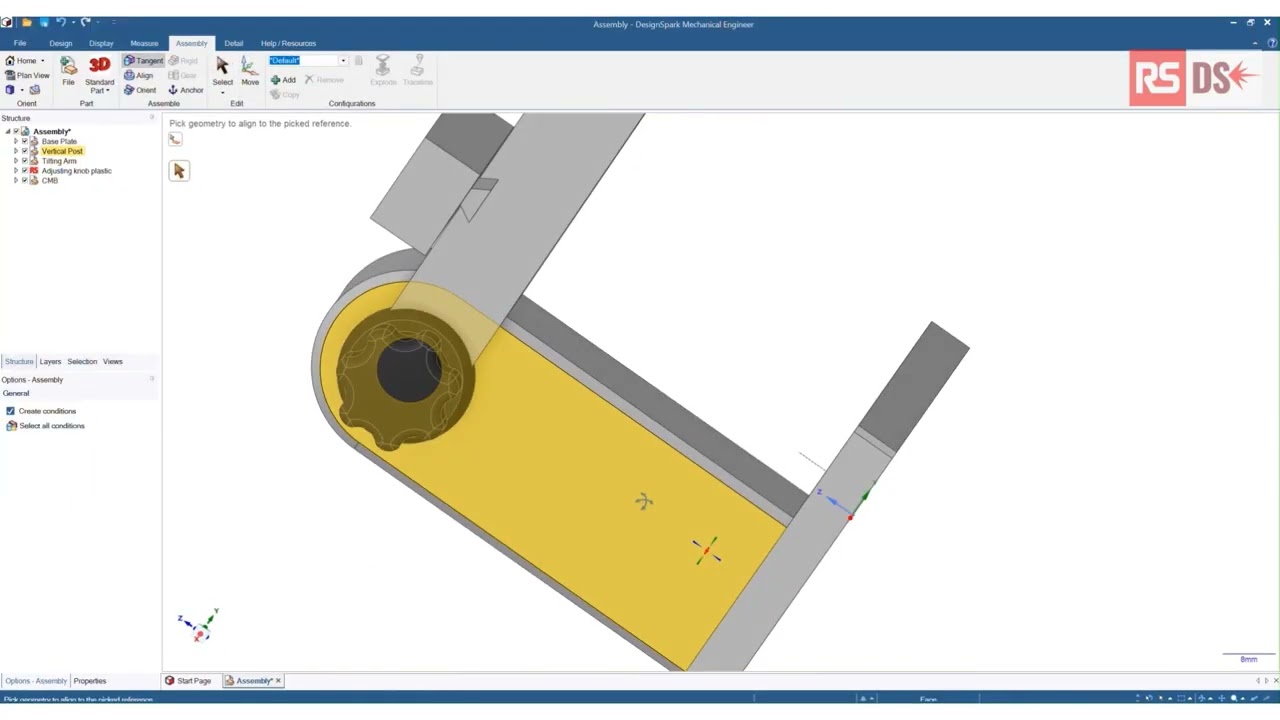The image size is (1280, 720).
Task: Toggle Tilting Arm visibility checkbox
Action: coord(25,161)
